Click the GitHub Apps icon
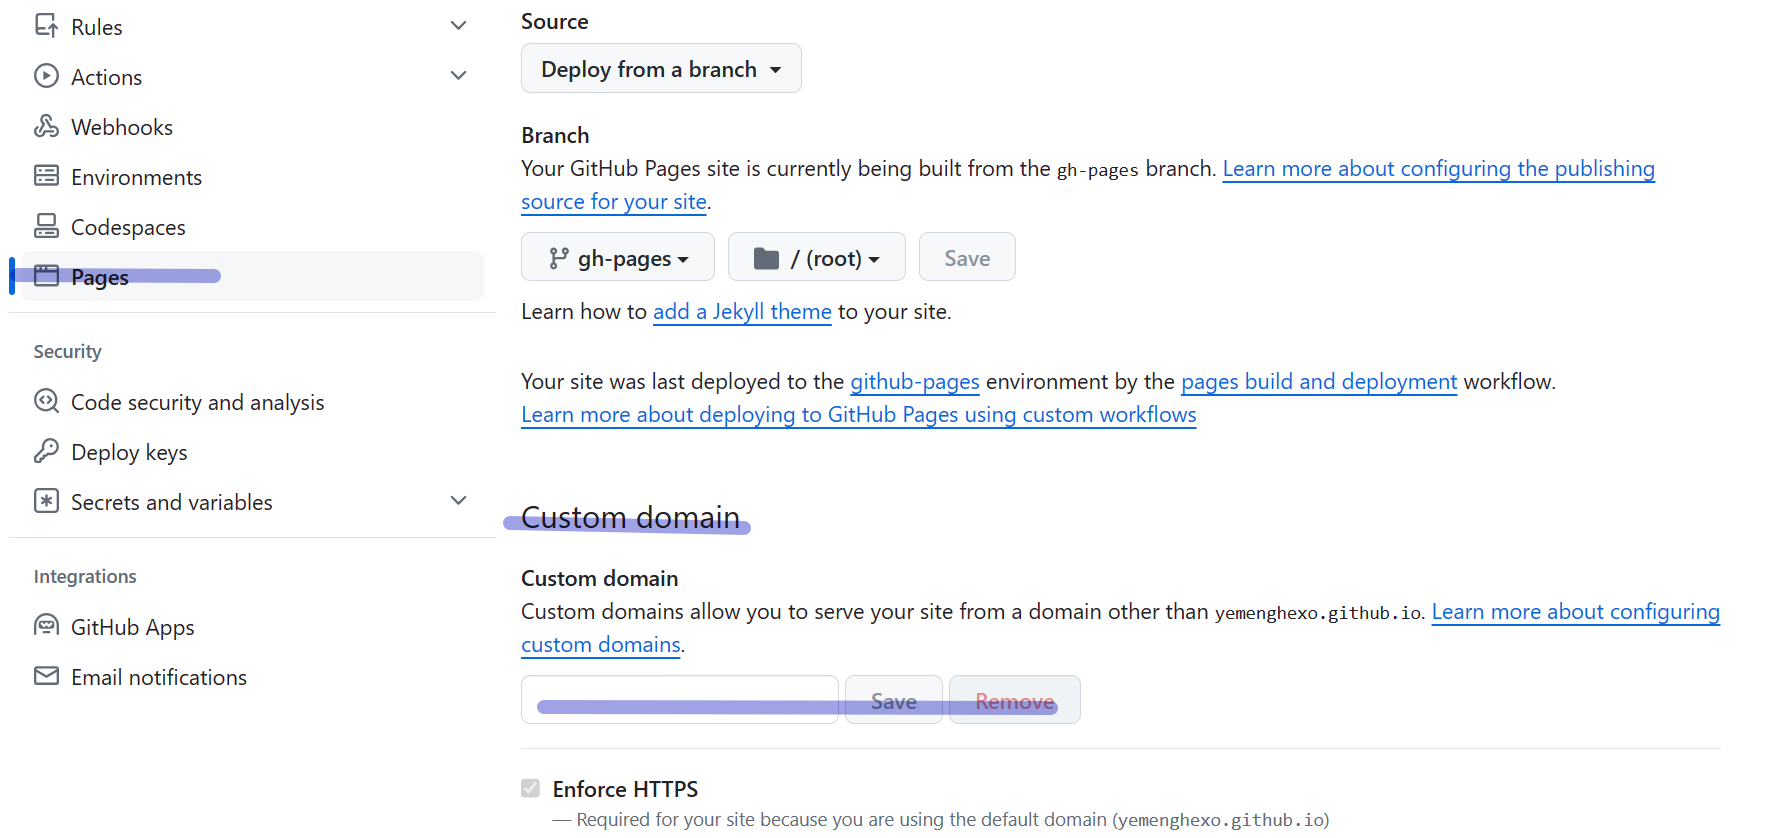The image size is (1782, 838). coord(46,626)
